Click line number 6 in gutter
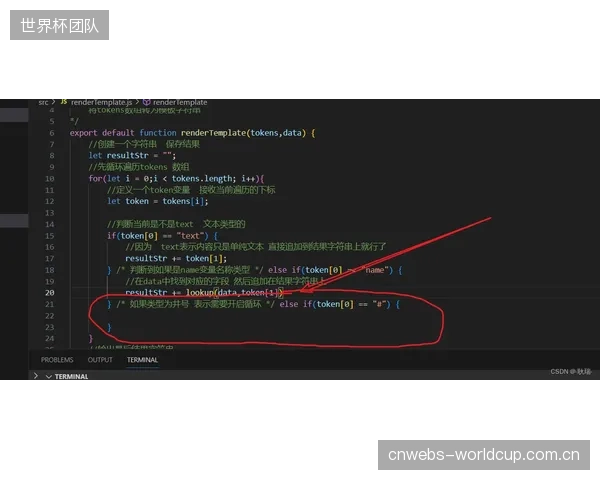 pyautogui.click(x=52, y=133)
